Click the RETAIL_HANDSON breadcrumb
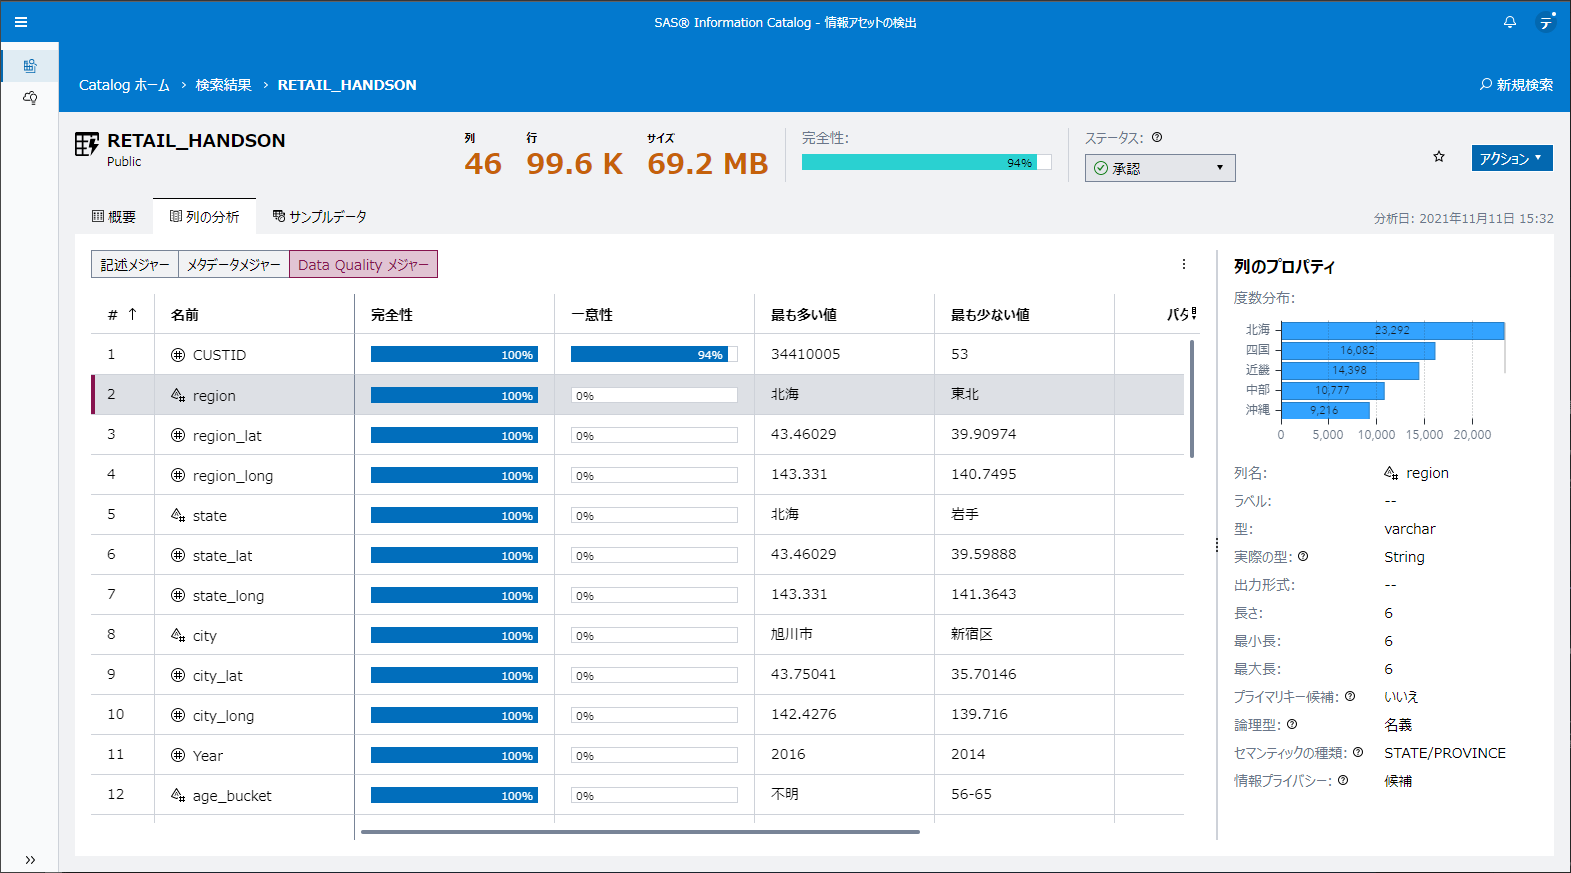This screenshot has height=873, width=1571. 347,85
